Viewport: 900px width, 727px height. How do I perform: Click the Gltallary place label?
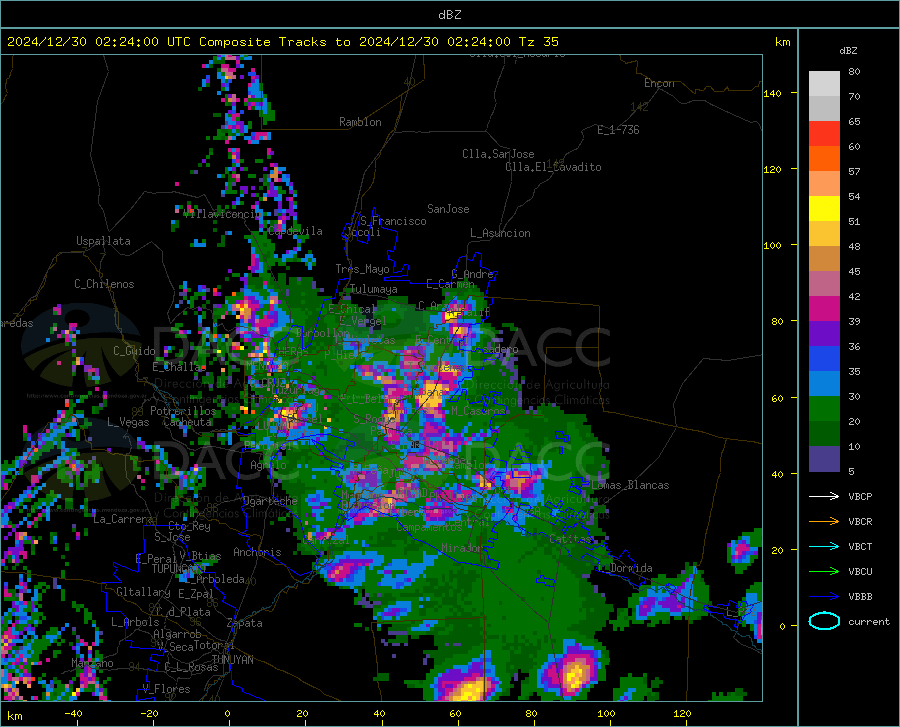(143, 592)
